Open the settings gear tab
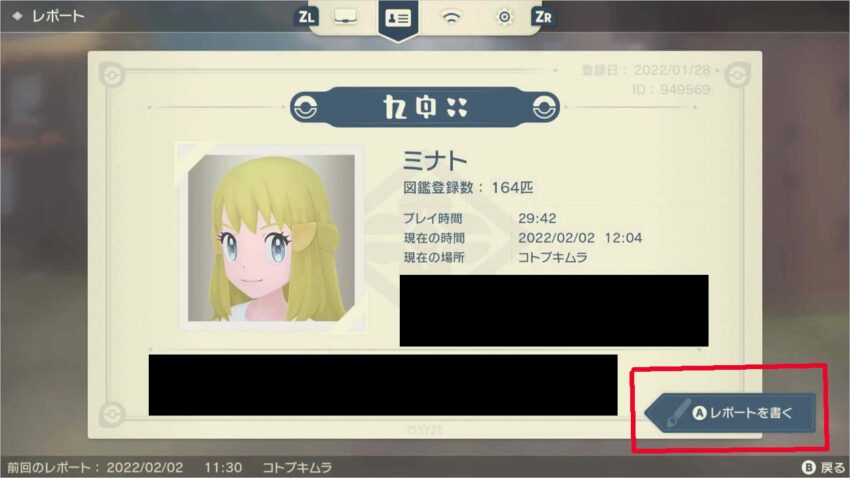Viewport: 850px width, 478px height. pyautogui.click(x=504, y=17)
